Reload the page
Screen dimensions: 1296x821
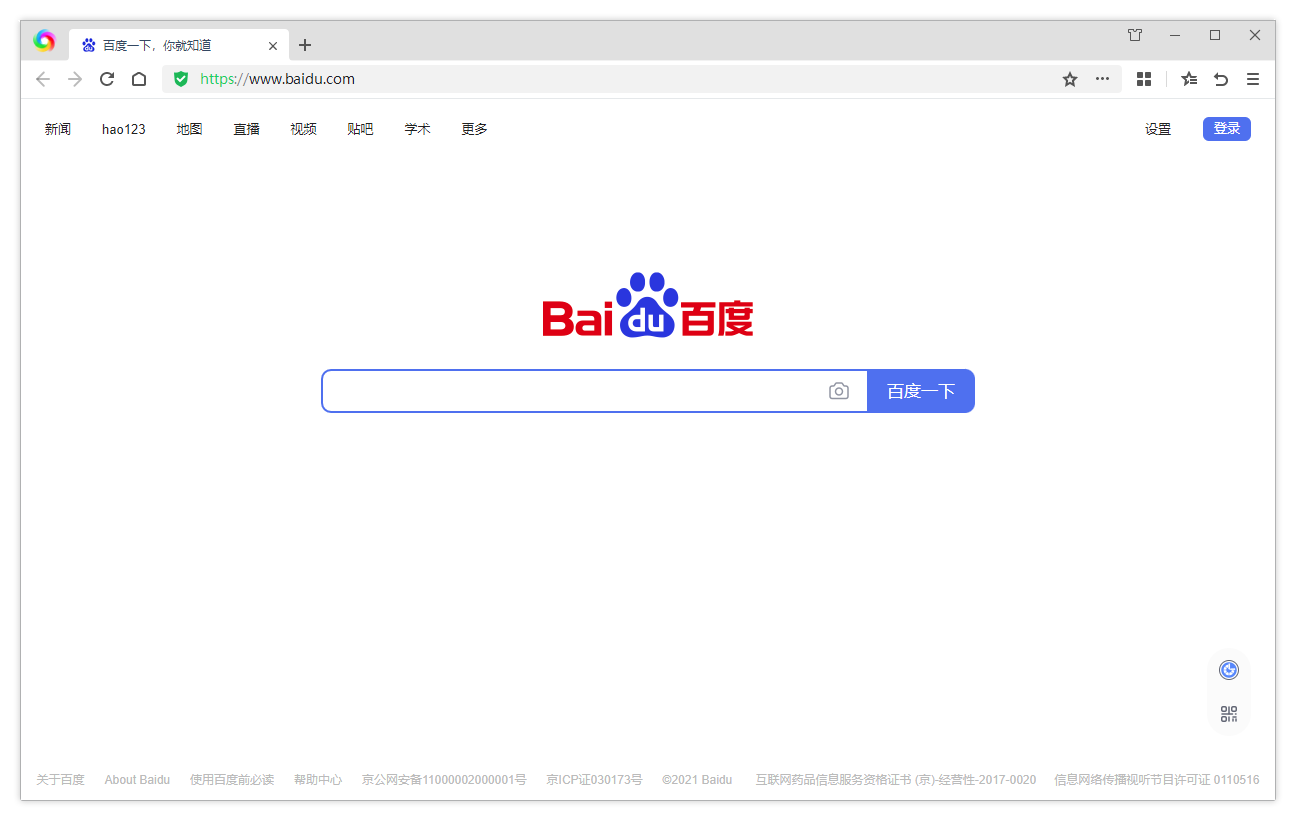coord(107,79)
